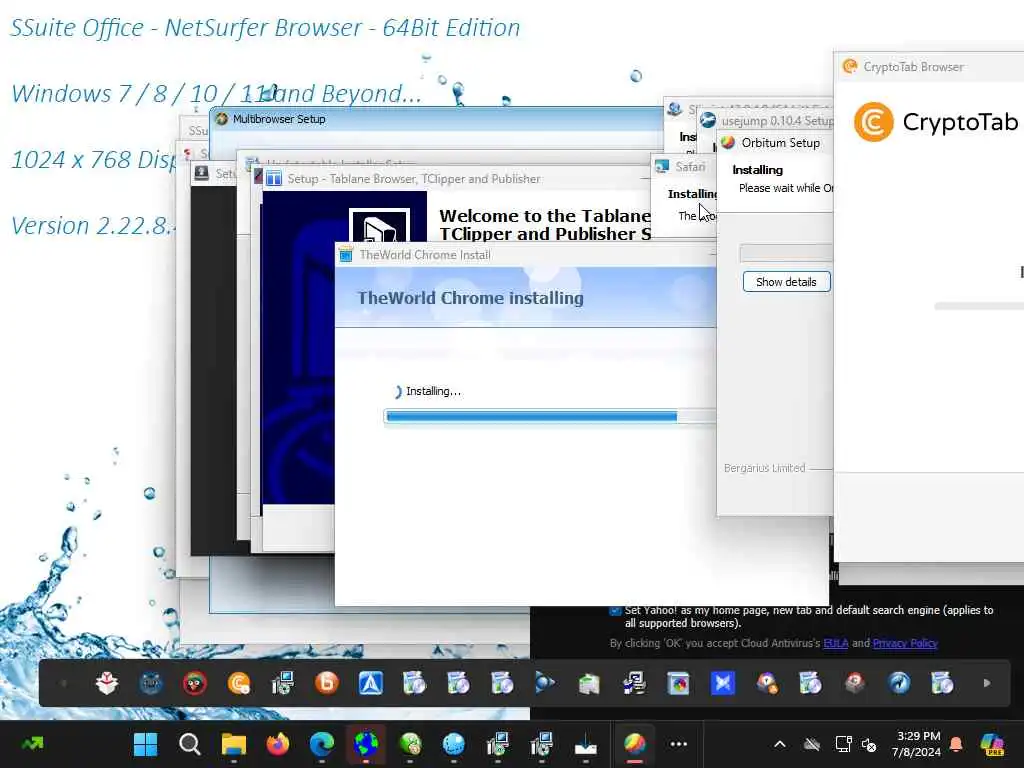This screenshot has height=768, width=1024.
Task: Click the Multibrowser Setup title bar
Action: coord(436,119)
